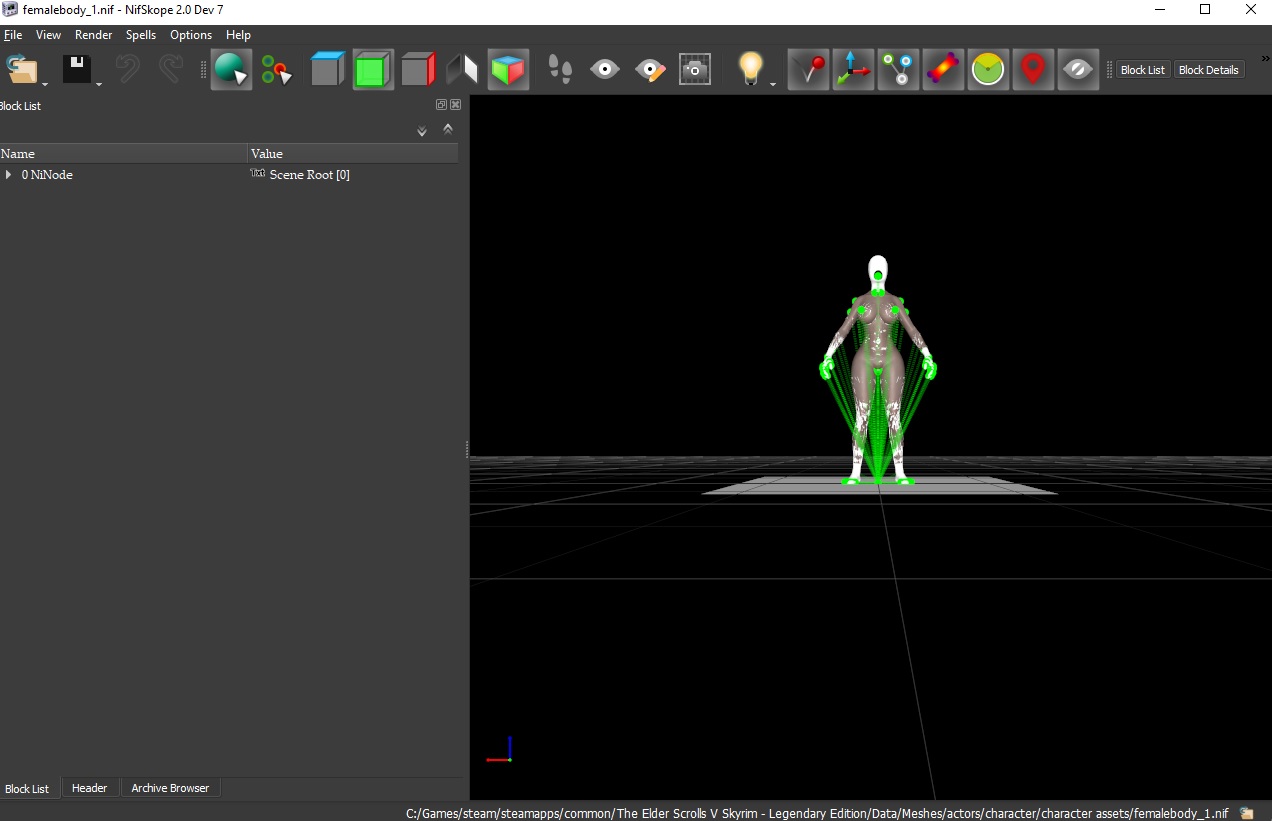Viewport: 1272px width, 821px height.
Task: Select the object selection mode icon
Action: pos(231,68)
